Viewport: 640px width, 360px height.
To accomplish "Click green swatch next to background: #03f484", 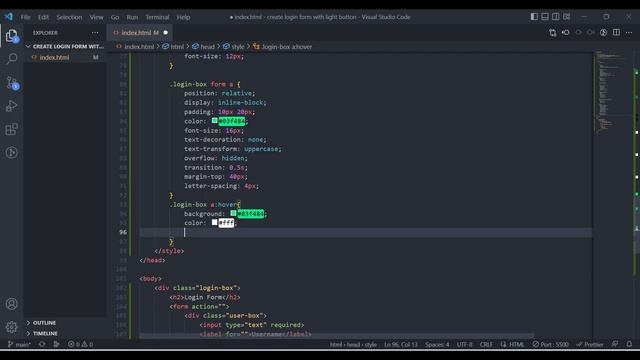I will (233, 213).
